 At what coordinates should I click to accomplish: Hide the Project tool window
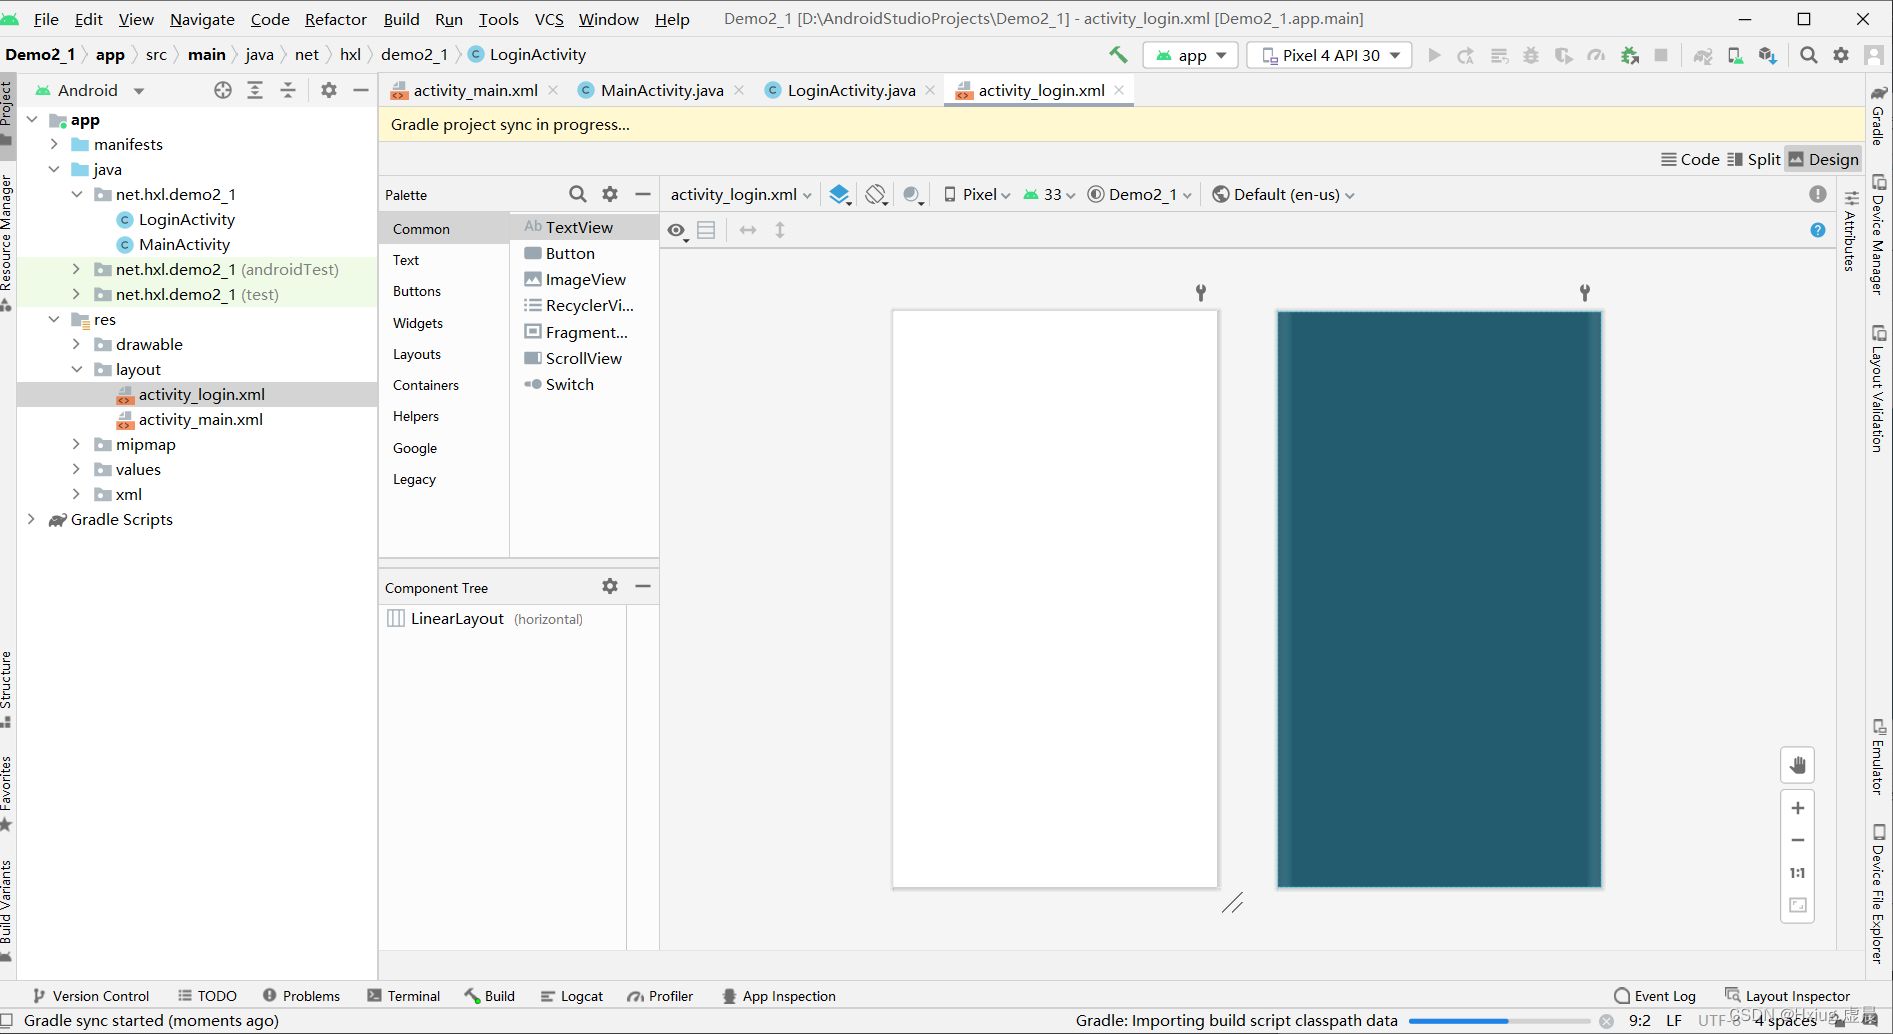[361, 90]
